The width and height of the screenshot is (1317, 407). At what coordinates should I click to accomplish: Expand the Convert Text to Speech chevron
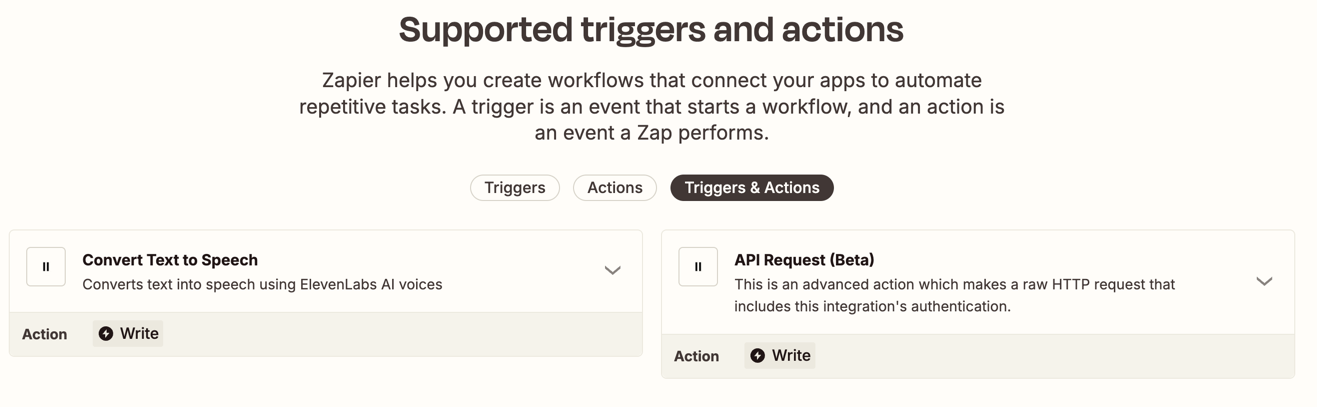[613, 271]
